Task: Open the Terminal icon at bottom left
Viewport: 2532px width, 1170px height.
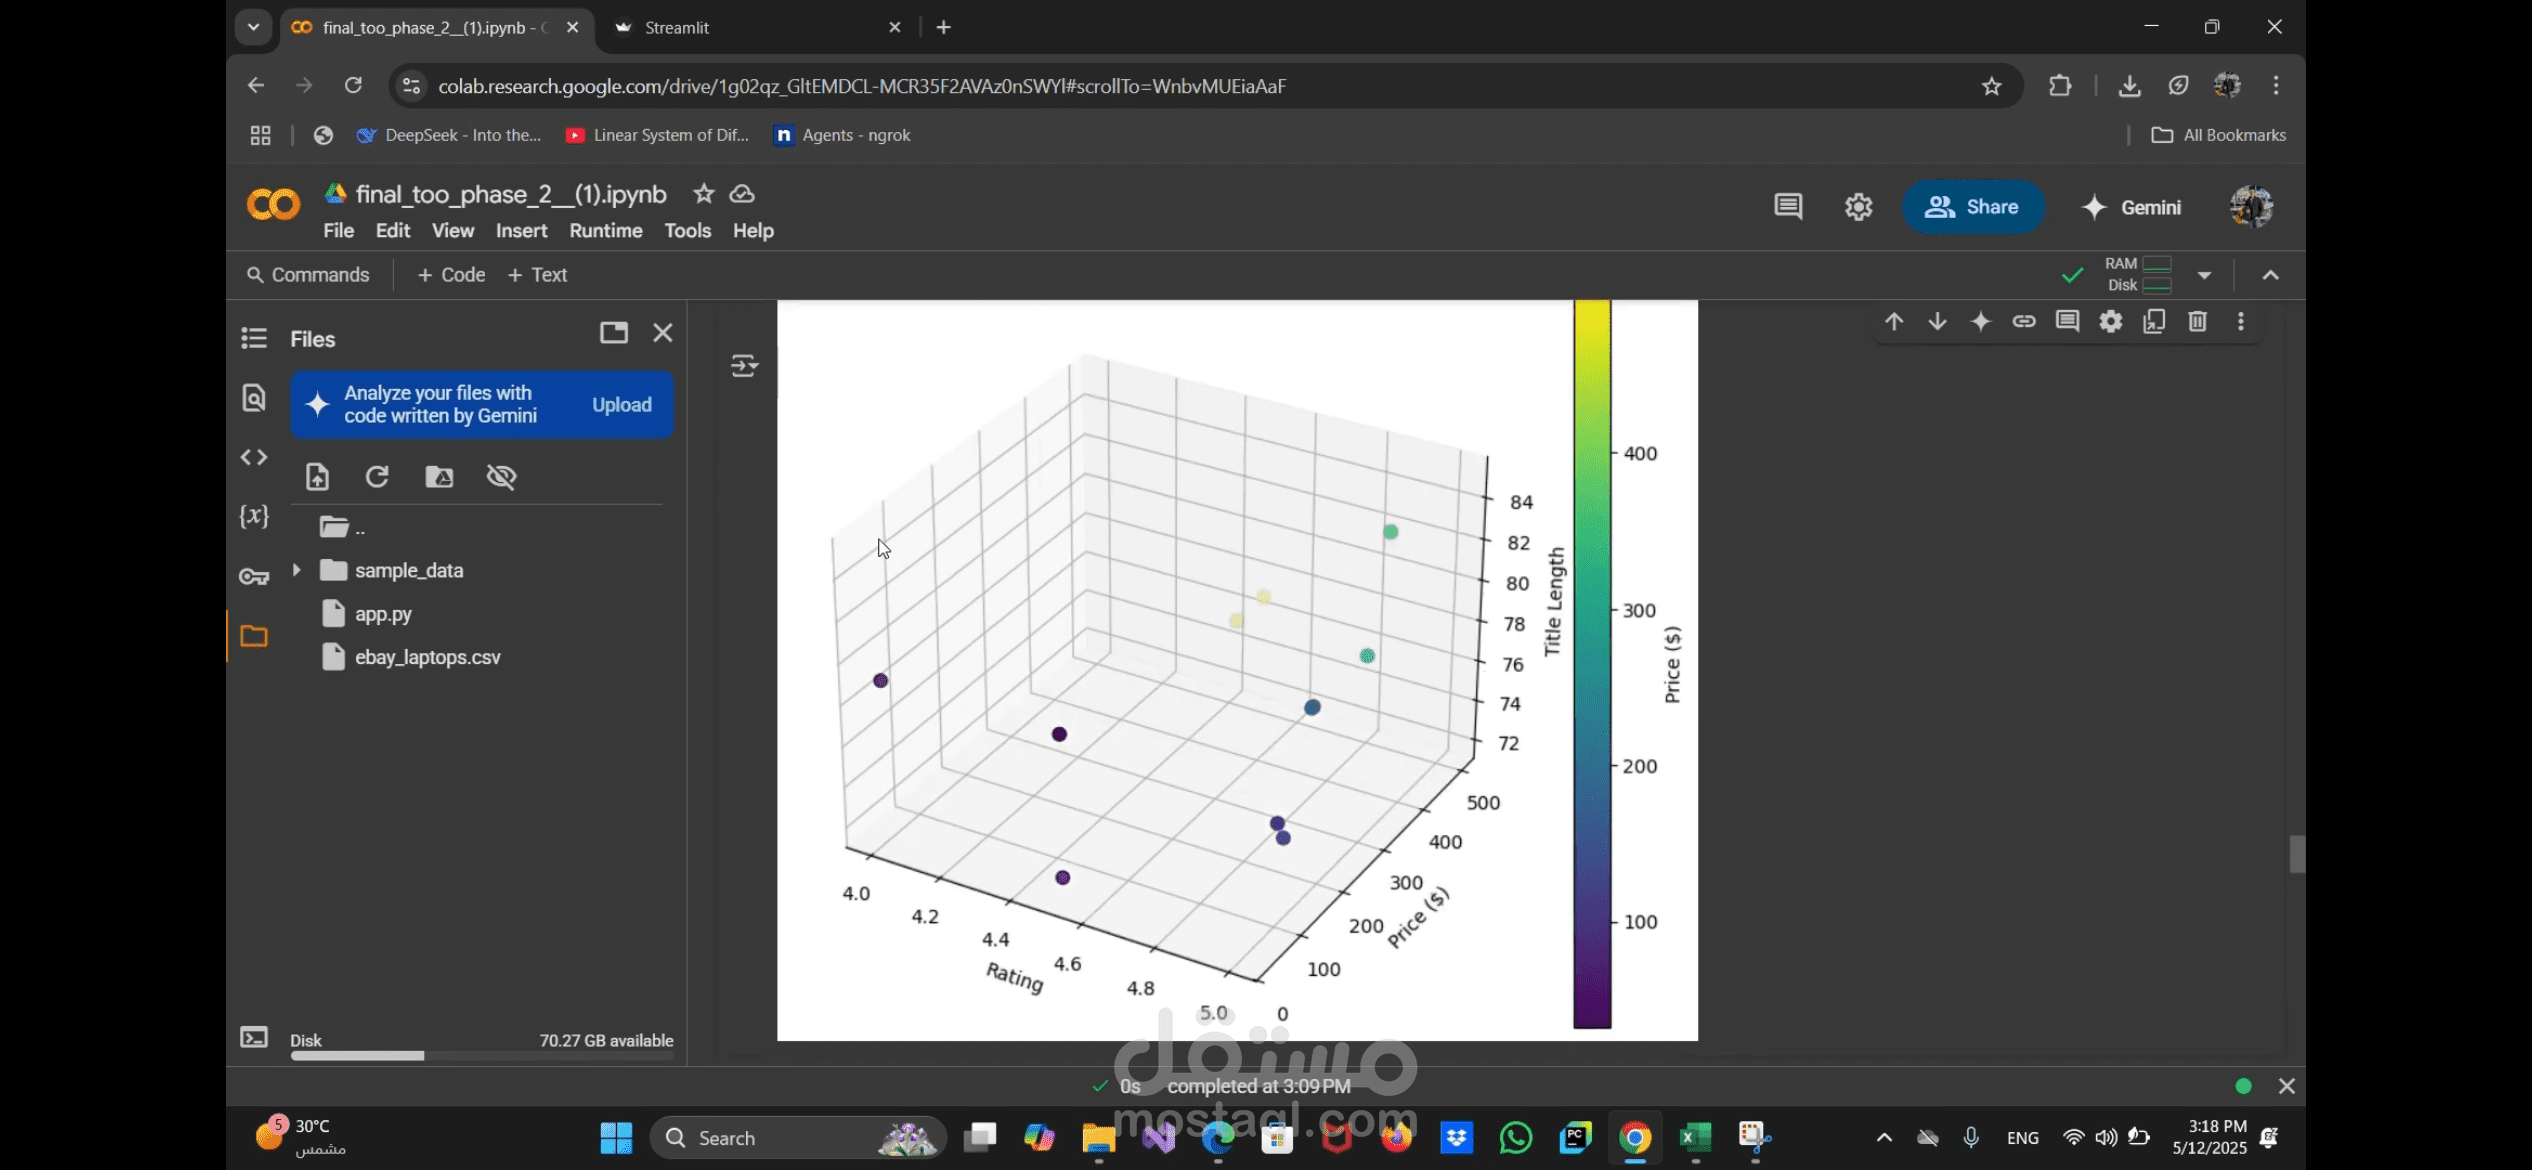Action: (x=254, y=1038)
